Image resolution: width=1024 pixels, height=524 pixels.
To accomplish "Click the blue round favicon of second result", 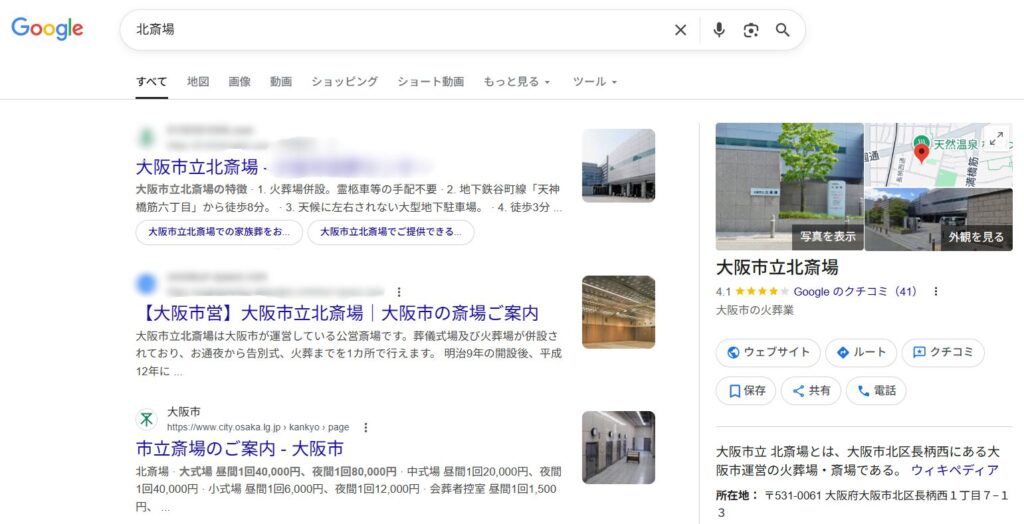I will (146, 284).
